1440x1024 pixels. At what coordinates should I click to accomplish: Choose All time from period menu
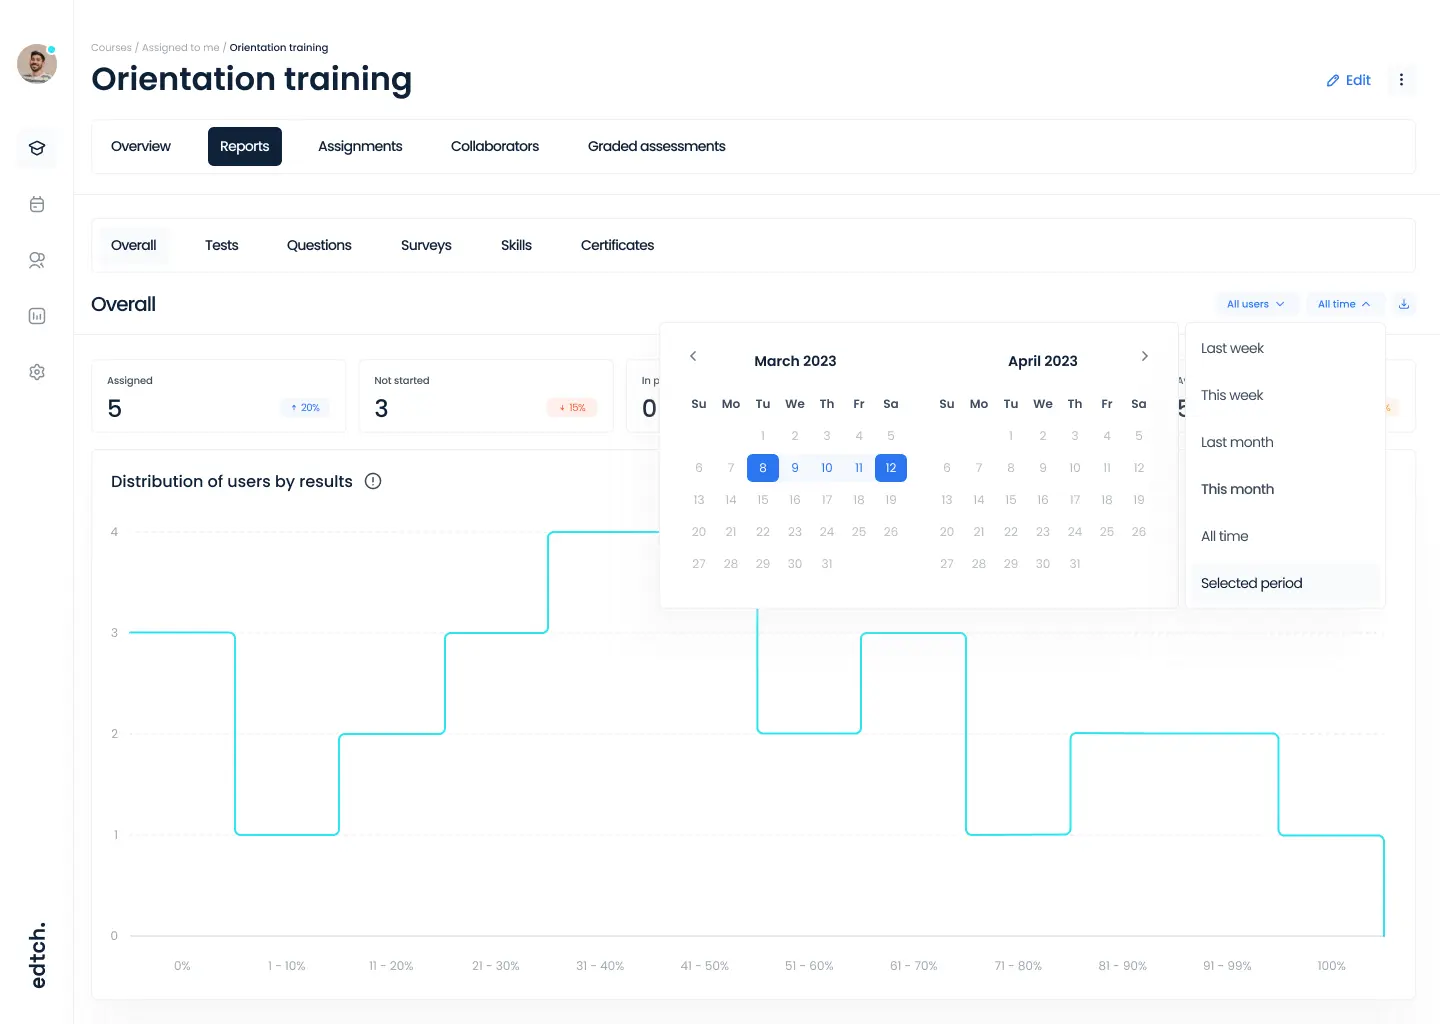coord(1285,536)
